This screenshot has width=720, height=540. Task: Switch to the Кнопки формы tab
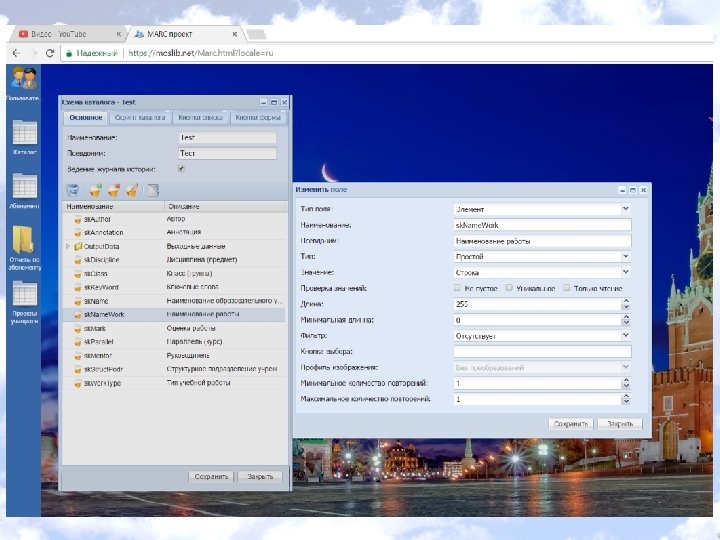pyautogui.click(x=257, y=118)
